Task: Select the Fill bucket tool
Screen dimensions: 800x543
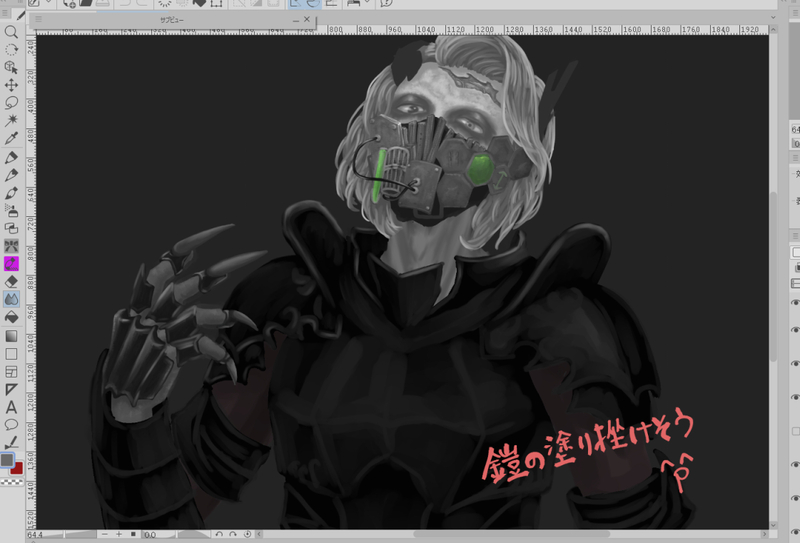Action: pyautogui.click(x=11, y=317)
